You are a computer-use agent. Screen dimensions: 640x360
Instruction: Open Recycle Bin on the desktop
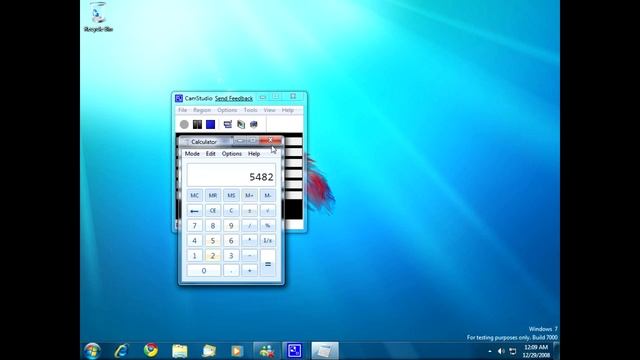(x=98, y=17)
